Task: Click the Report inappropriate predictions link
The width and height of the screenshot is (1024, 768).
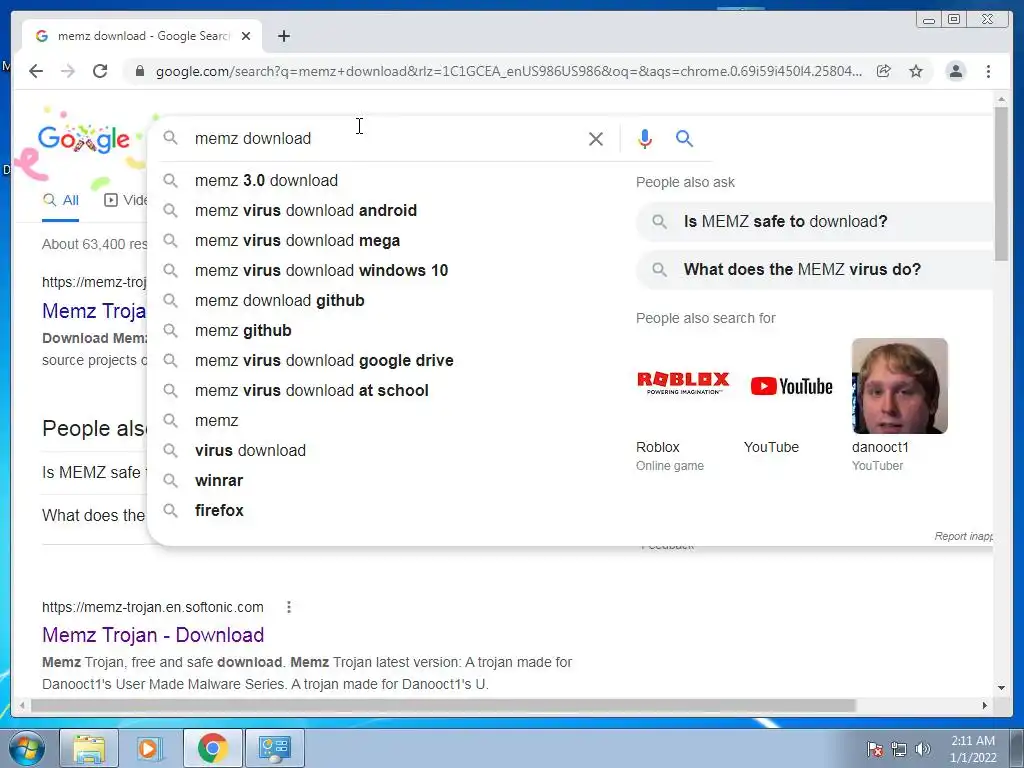Action: (x=963, y=536)
